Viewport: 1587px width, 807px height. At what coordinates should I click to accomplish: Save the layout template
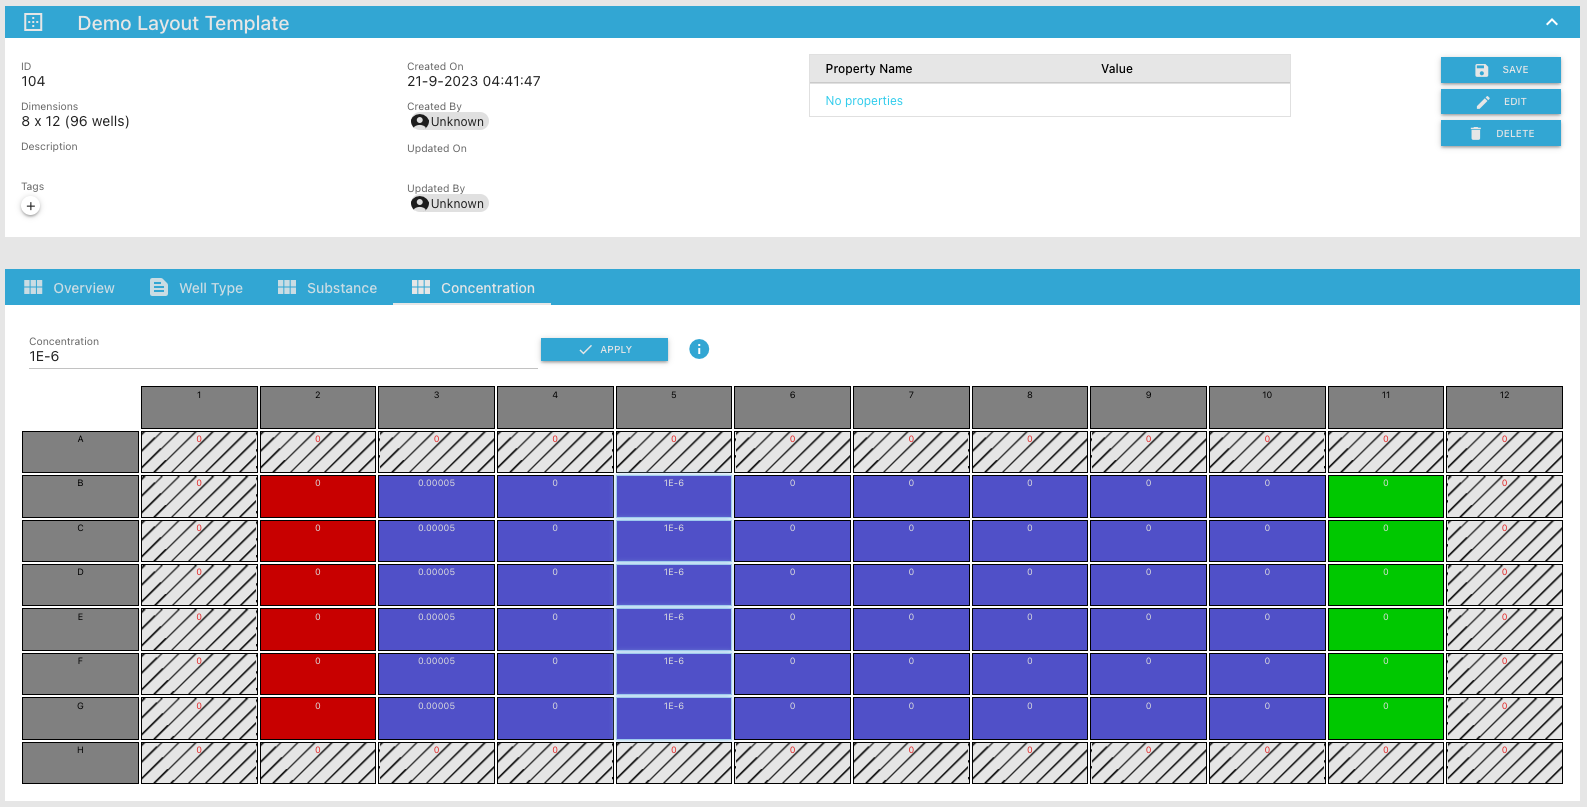[x=1500, y=70]
